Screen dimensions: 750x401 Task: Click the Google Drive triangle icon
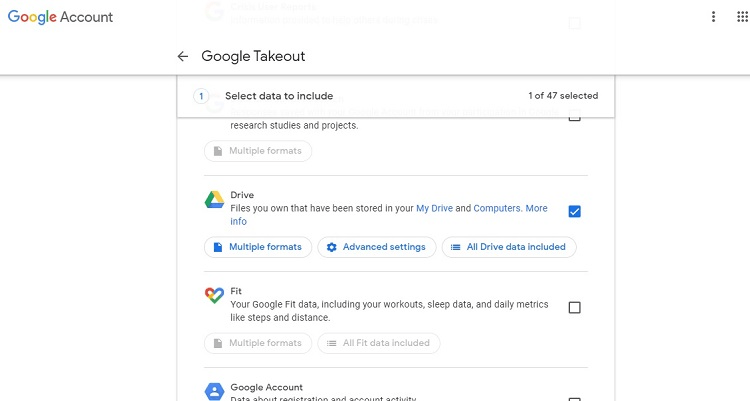coord(214,200)
